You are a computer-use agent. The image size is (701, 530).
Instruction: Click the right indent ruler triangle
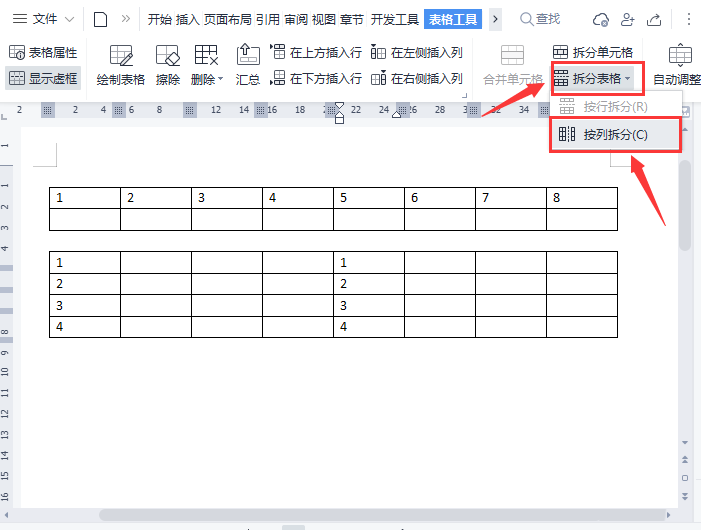pyautogui.click(x=396, y=114)
